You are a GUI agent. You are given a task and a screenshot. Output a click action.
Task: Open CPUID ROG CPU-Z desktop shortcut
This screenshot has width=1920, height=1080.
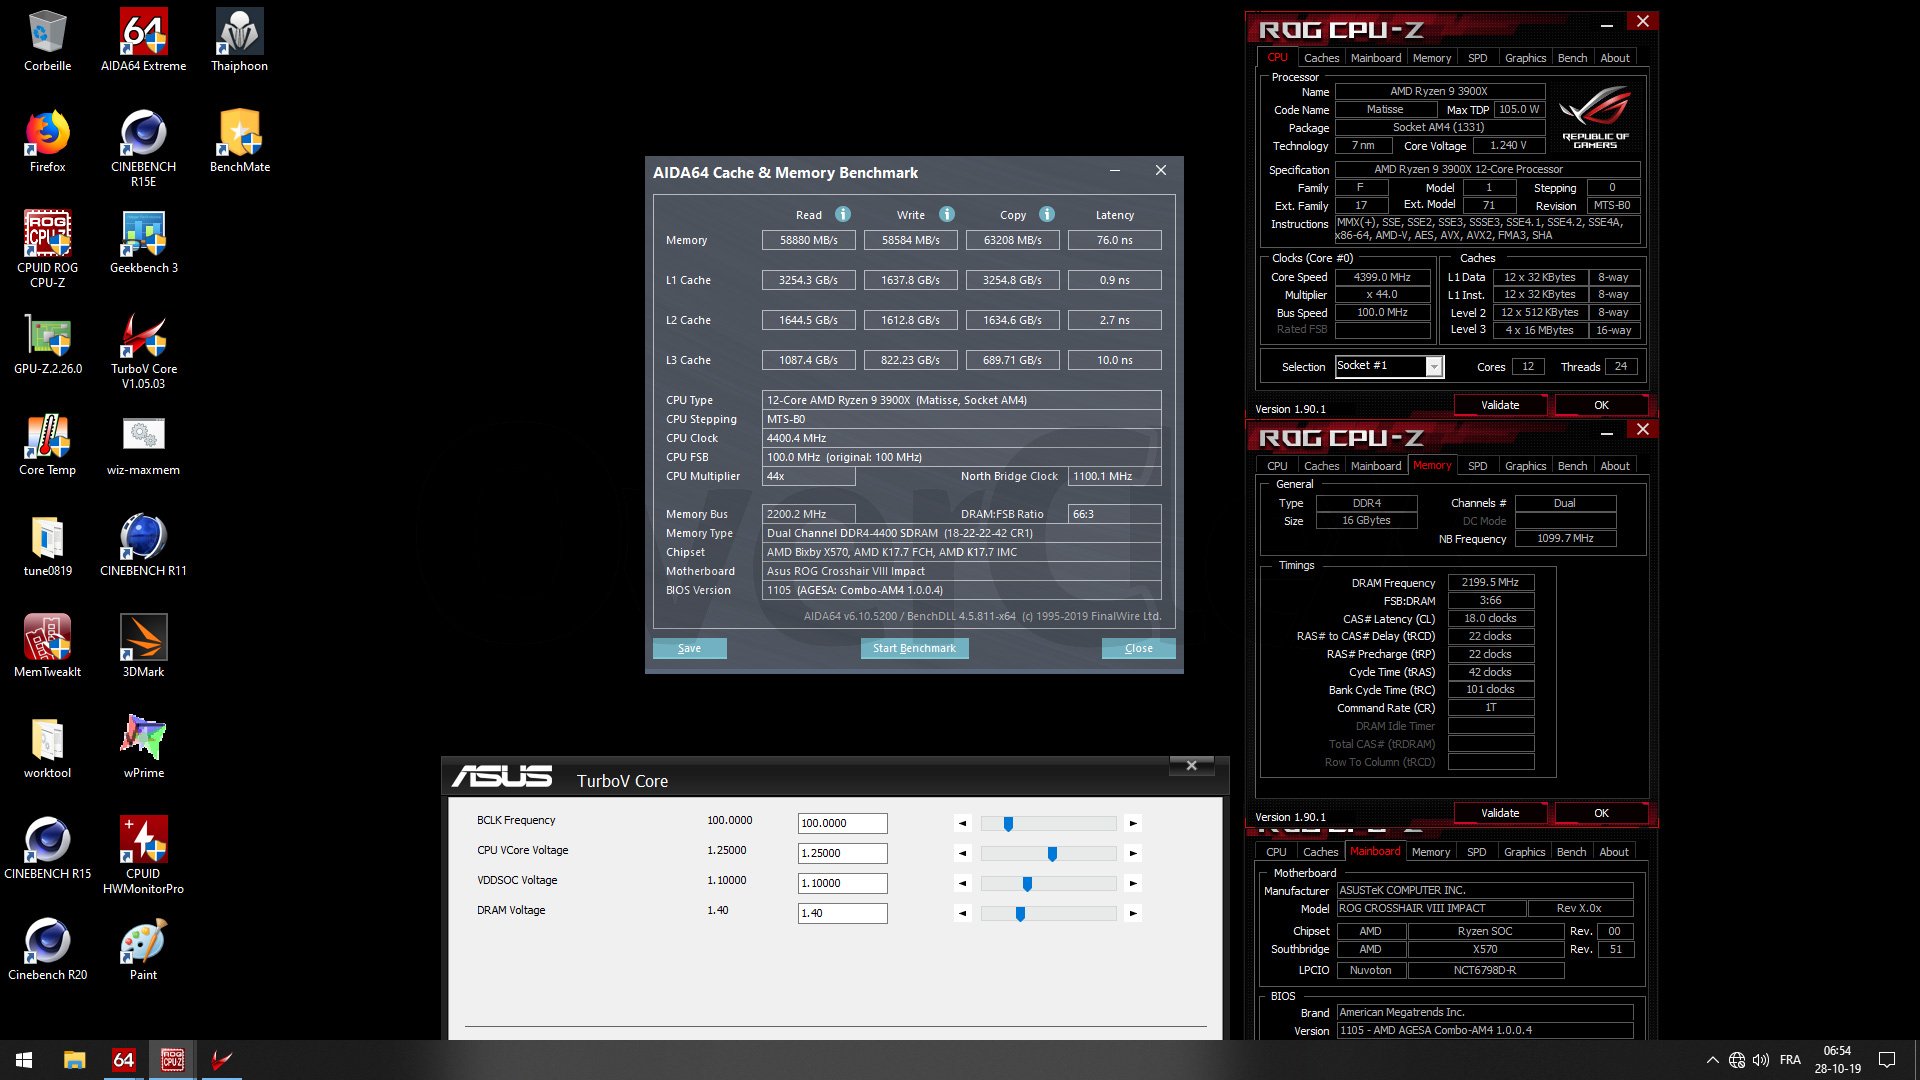click(47, 249)
